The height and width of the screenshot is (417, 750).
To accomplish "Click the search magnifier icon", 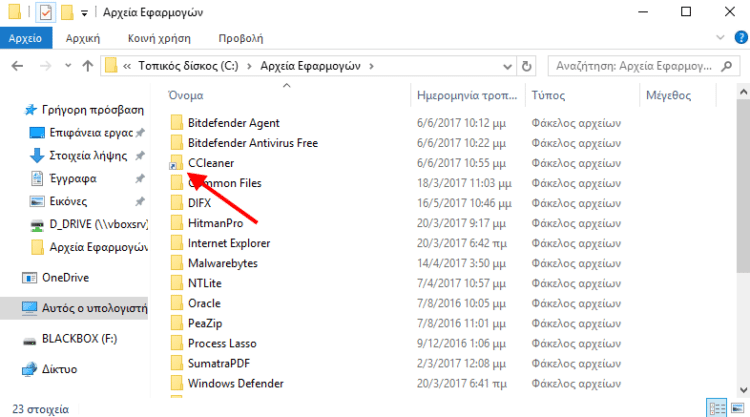I will coord(727,66).
